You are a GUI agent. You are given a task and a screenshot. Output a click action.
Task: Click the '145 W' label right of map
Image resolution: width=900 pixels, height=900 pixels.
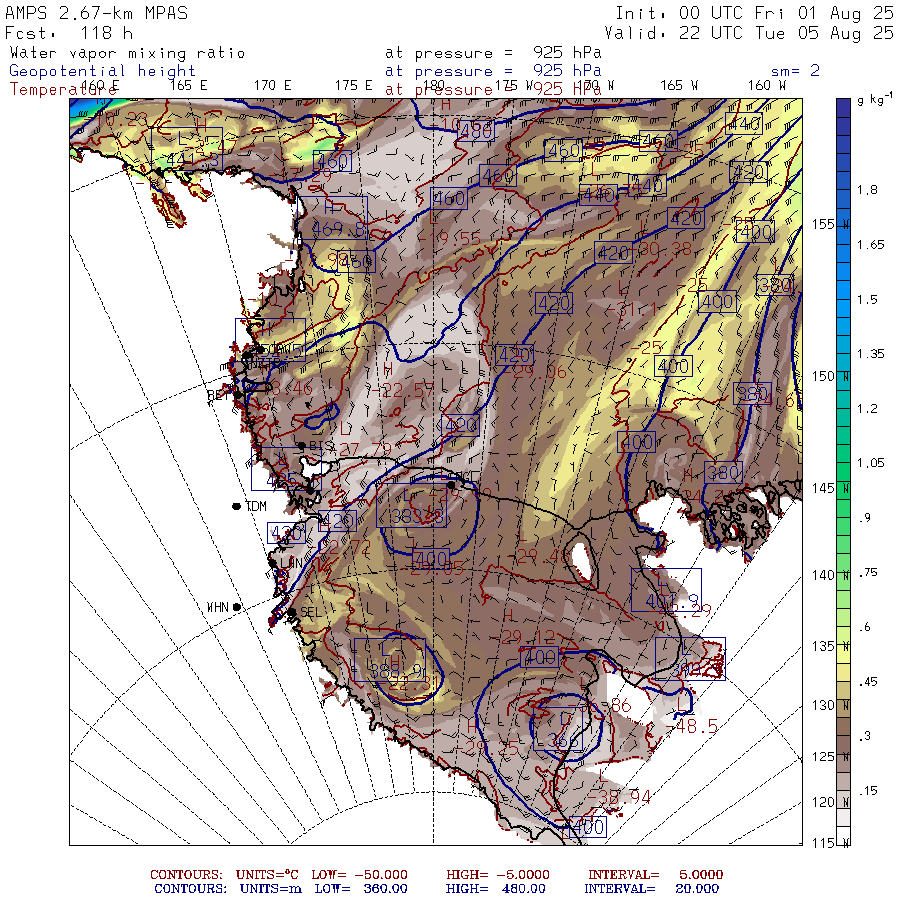point(831,488)
